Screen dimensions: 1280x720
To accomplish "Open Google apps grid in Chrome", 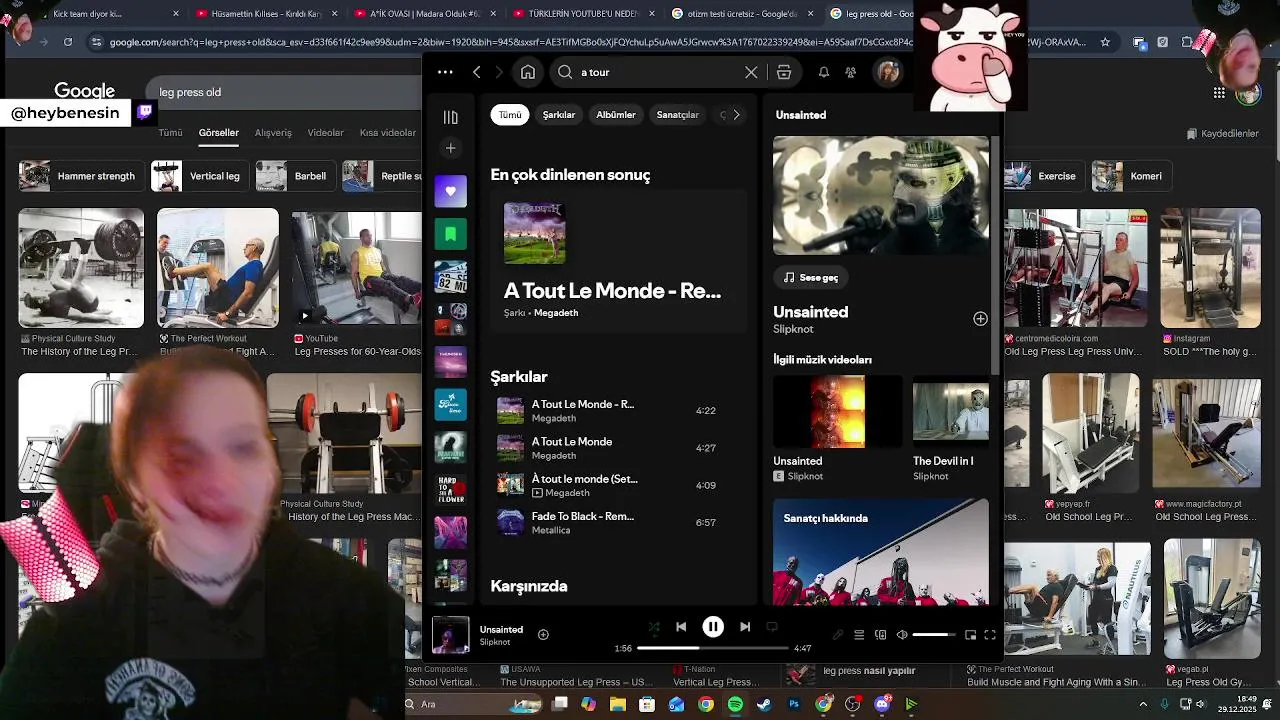I will click(x=1219, y=92).
